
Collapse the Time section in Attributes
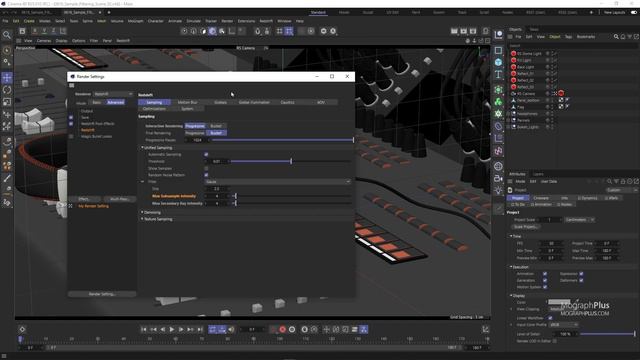(511, 236)
